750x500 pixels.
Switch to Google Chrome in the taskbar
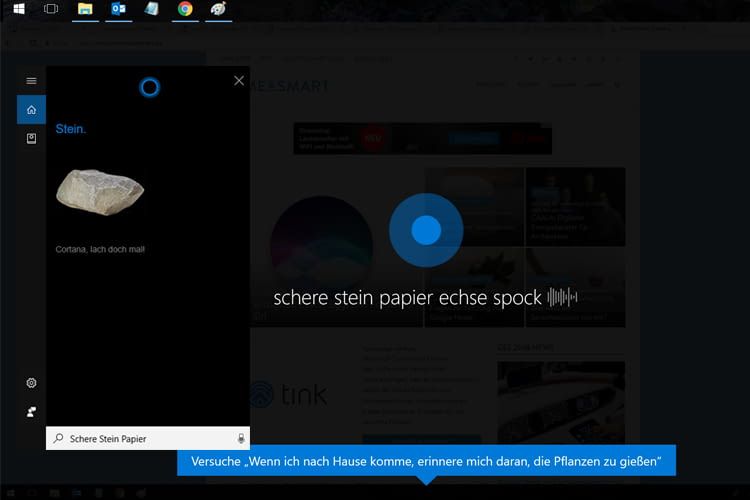click(185, 9)
